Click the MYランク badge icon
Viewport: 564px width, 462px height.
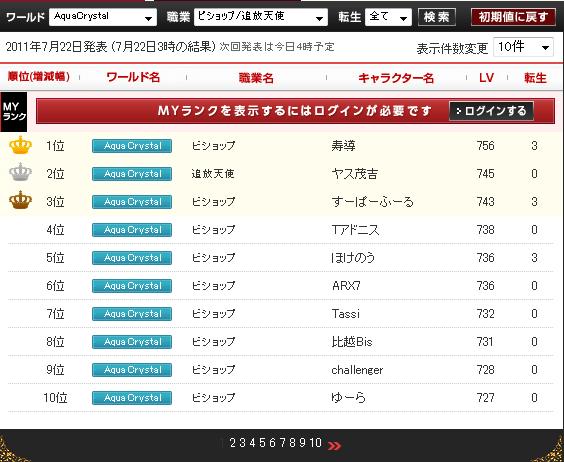(x=14, y=112)
